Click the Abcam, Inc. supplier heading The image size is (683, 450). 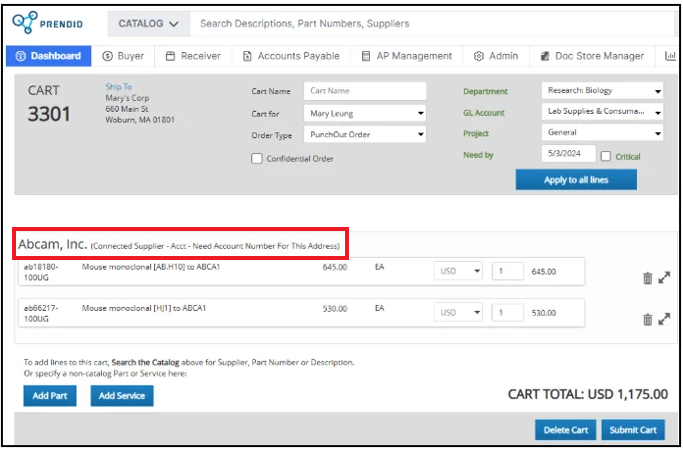click(x=53, y=244)
